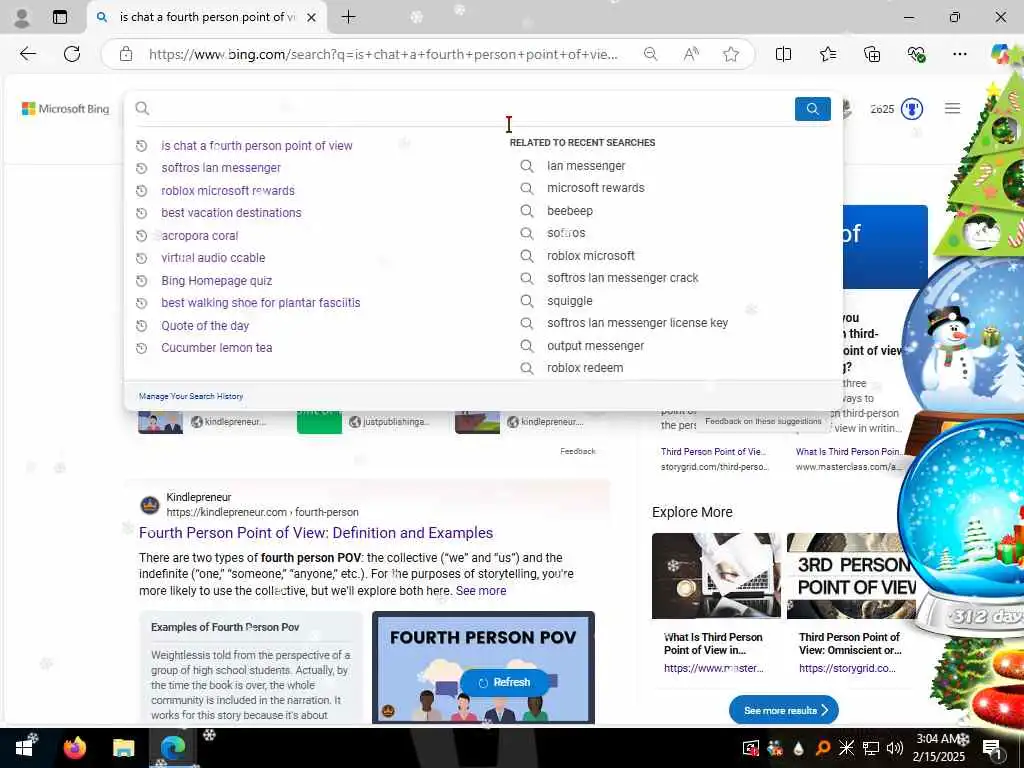Select history item 'roblox microsoft rewards'
Viewport: 1024px width, 768px height.
228,191
